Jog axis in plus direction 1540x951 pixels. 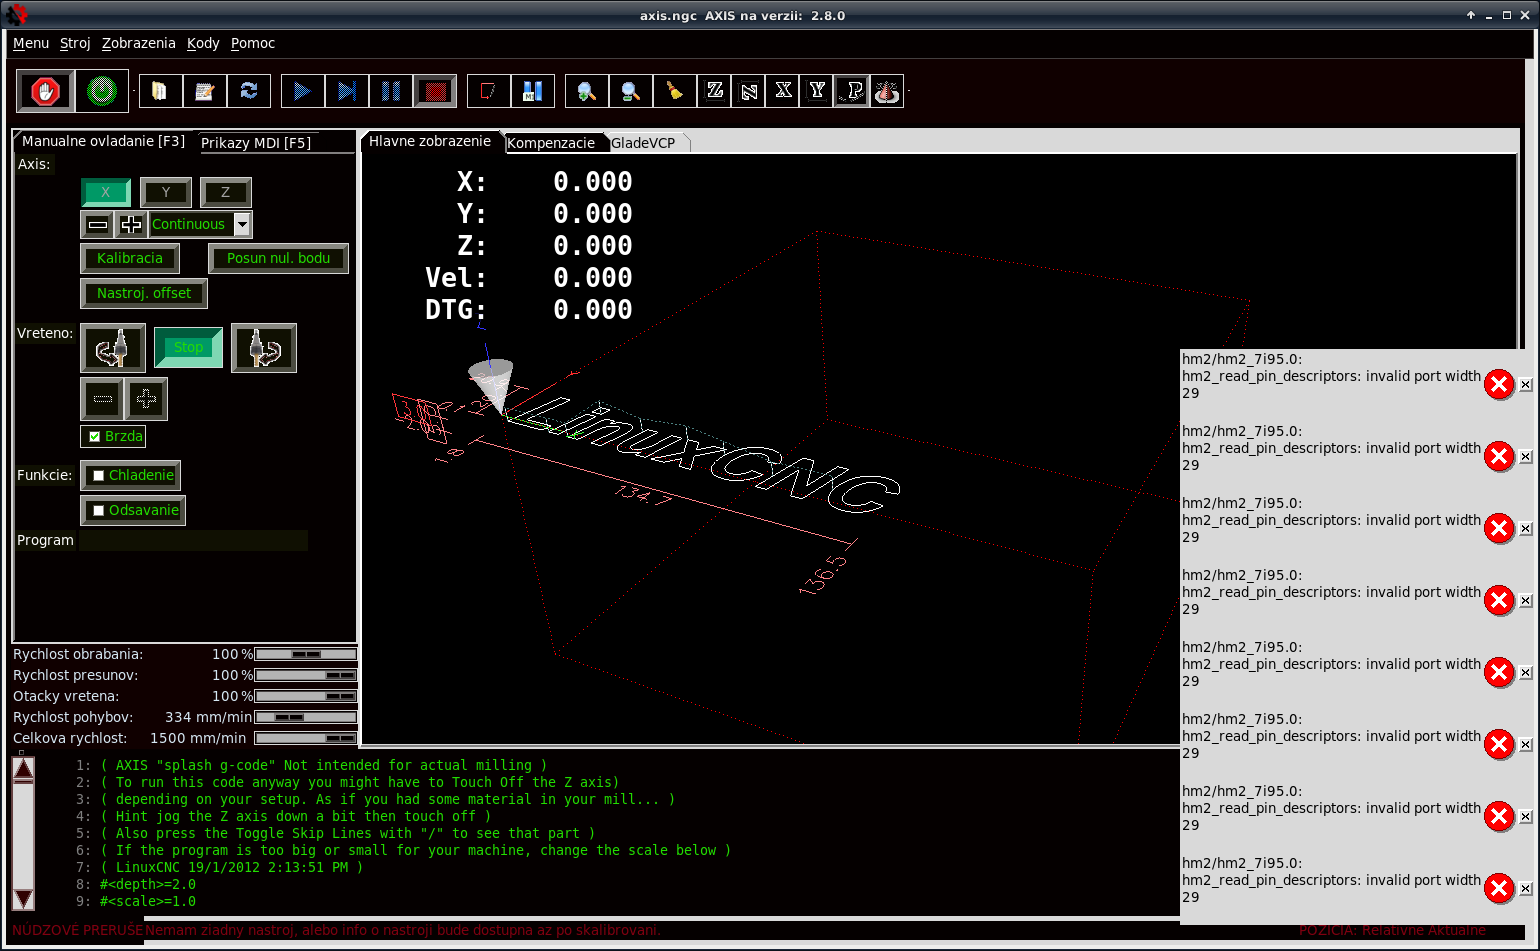131,224
